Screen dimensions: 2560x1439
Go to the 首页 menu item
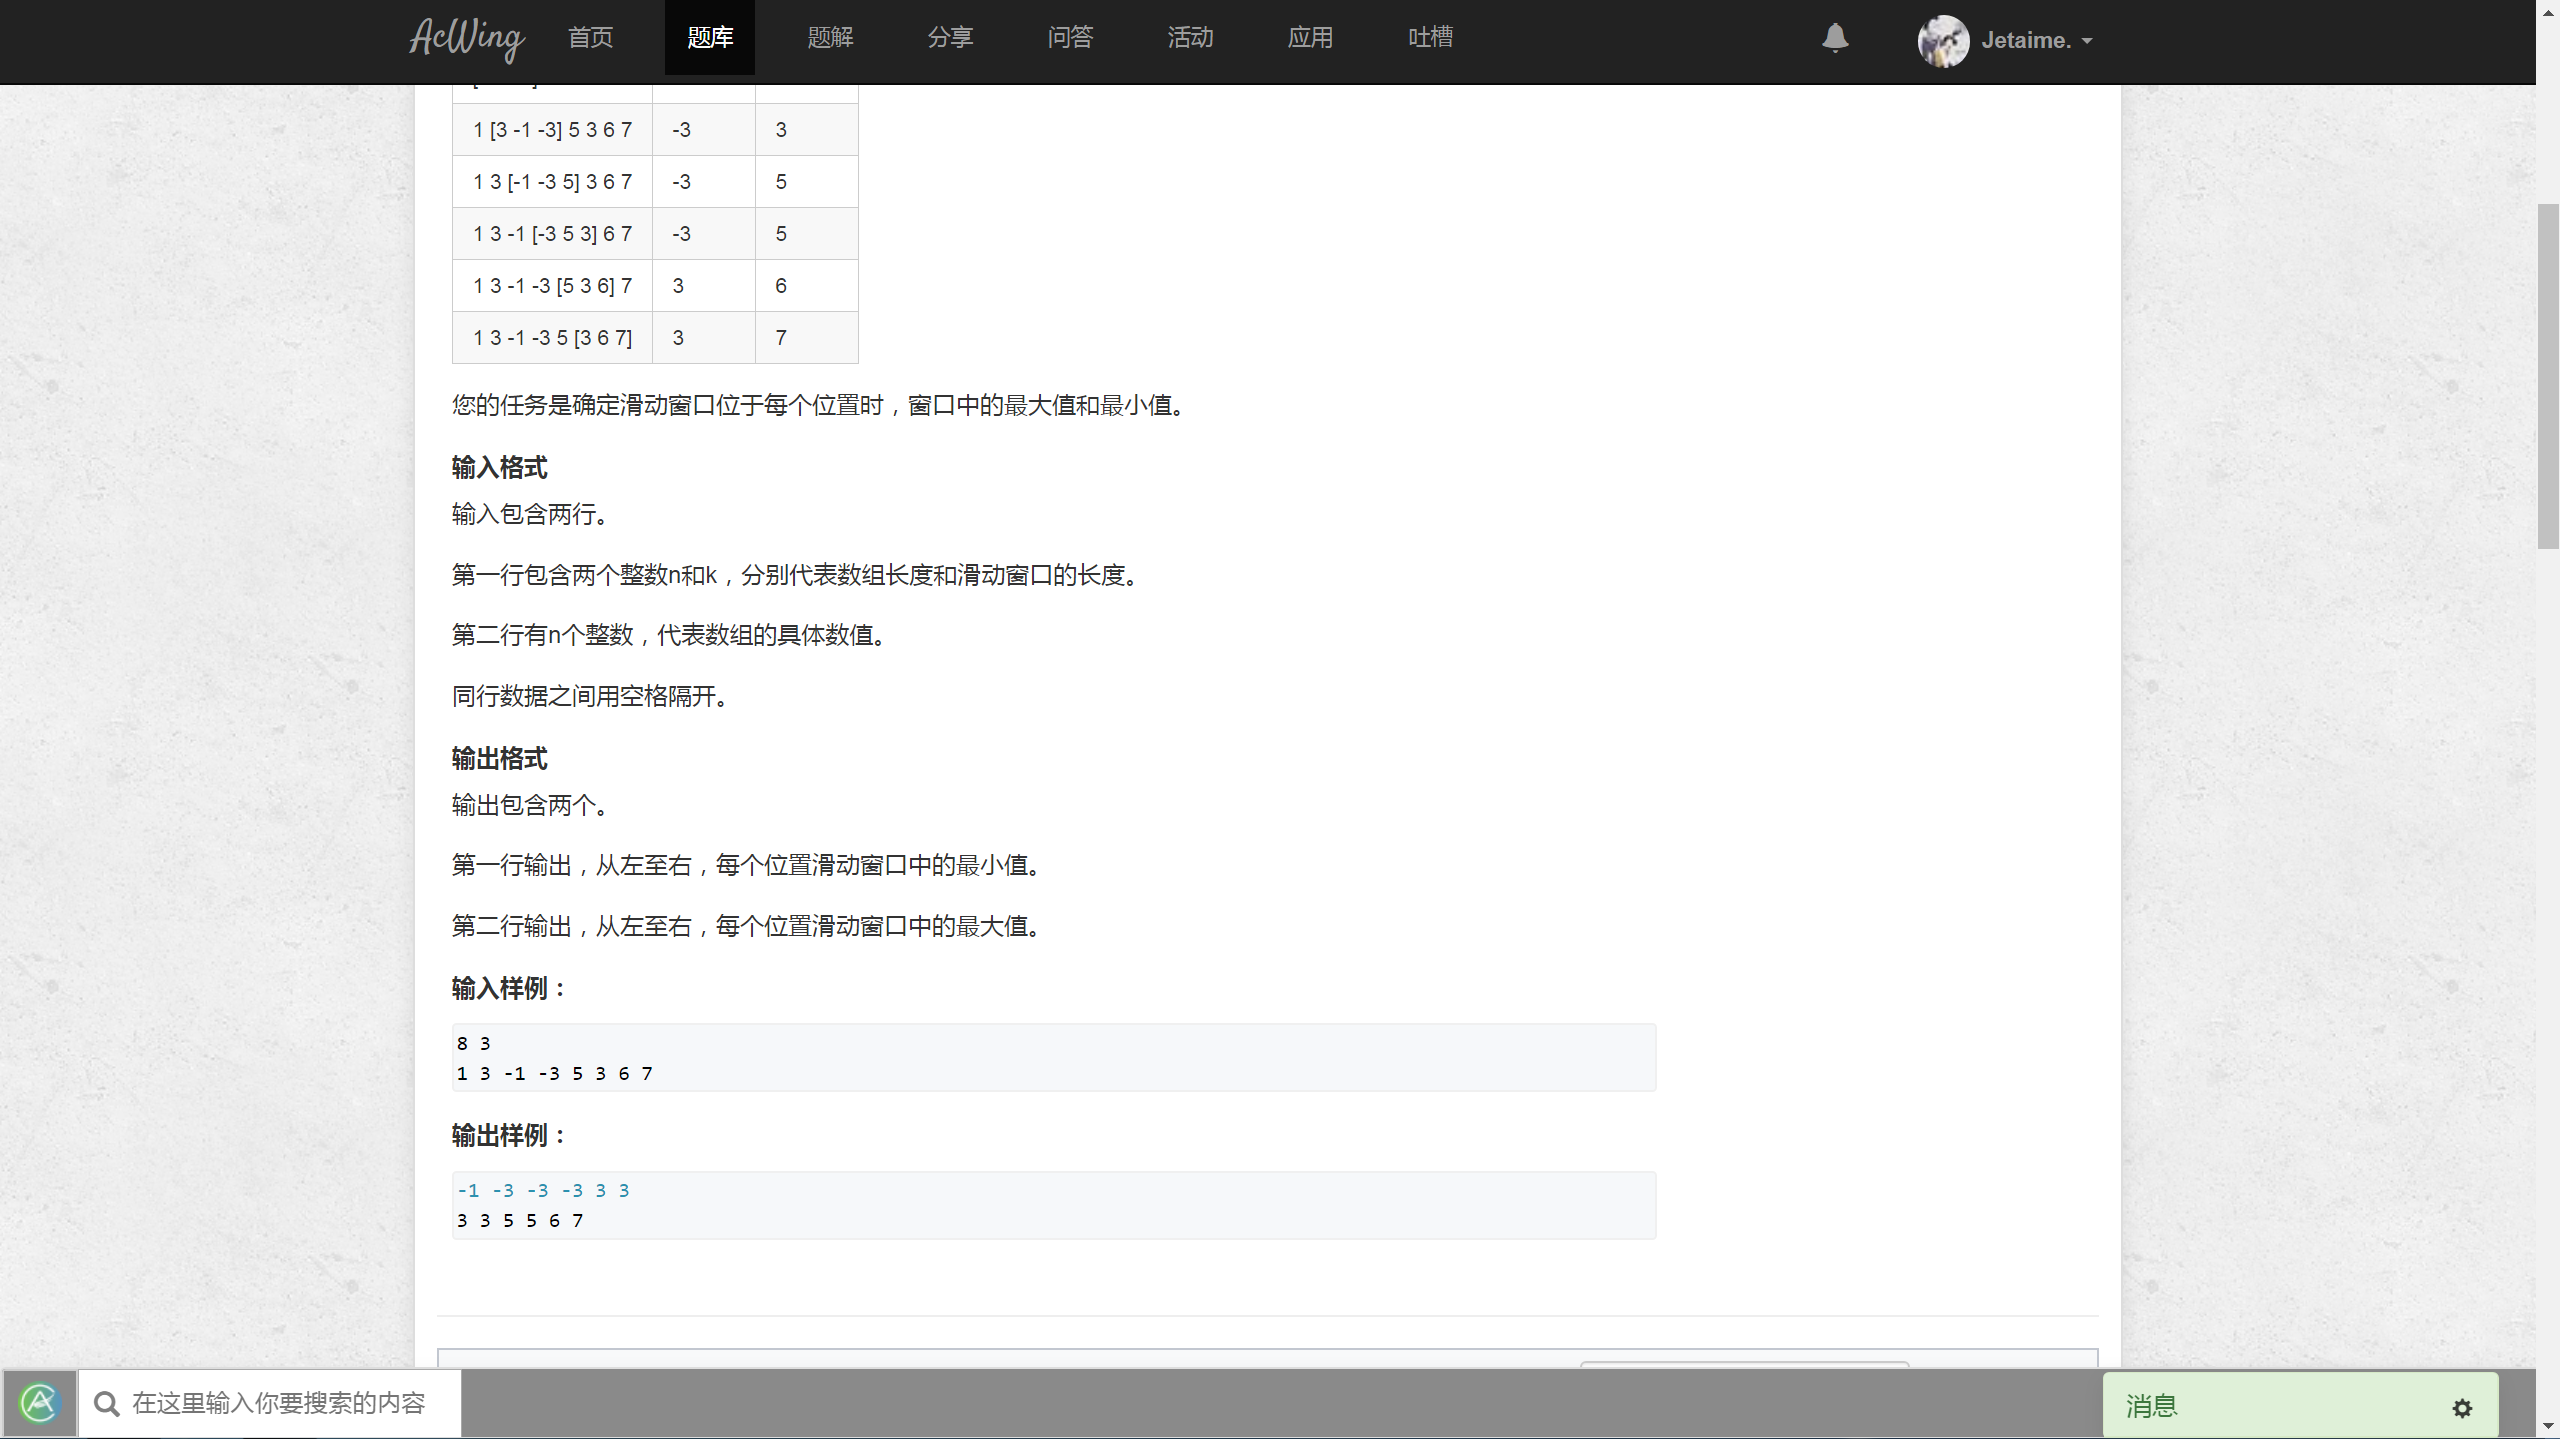pos(590,38)
